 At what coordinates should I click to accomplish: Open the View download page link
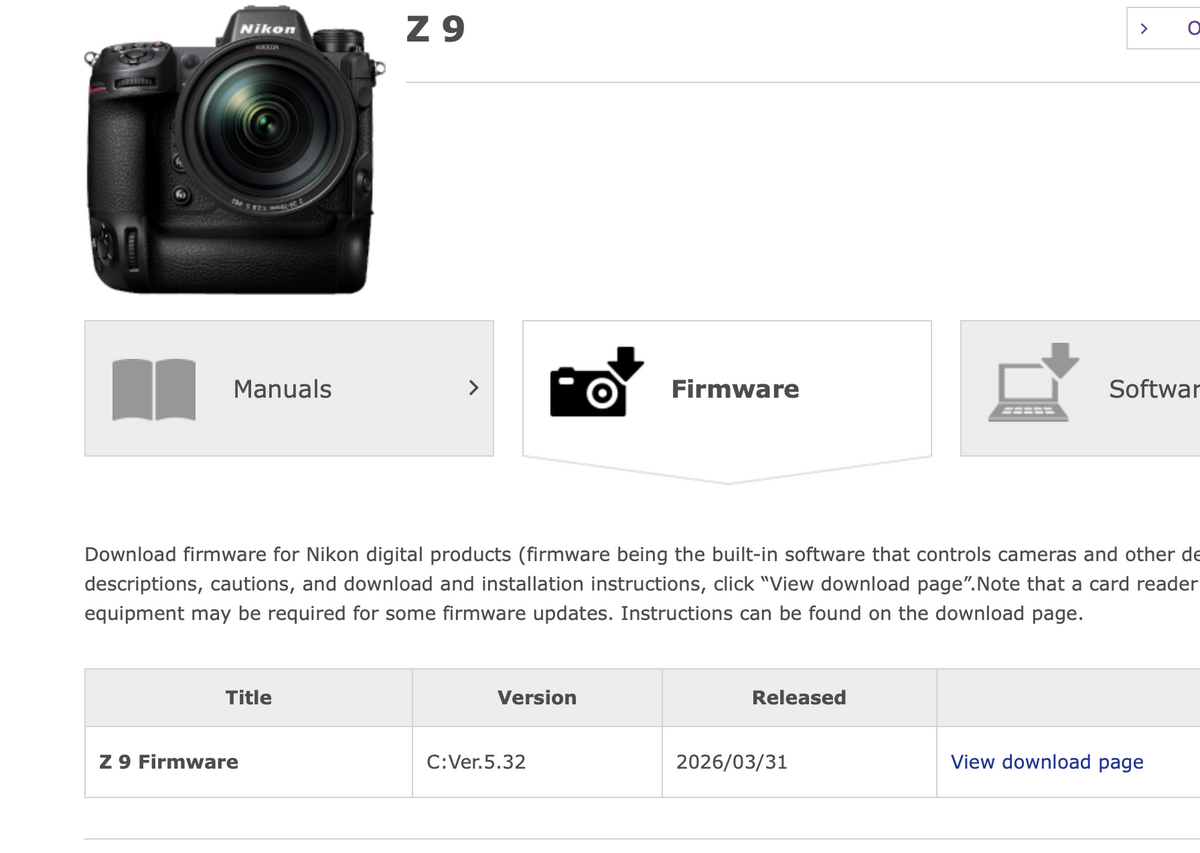pyautogui.click(x=1046, y=762)
